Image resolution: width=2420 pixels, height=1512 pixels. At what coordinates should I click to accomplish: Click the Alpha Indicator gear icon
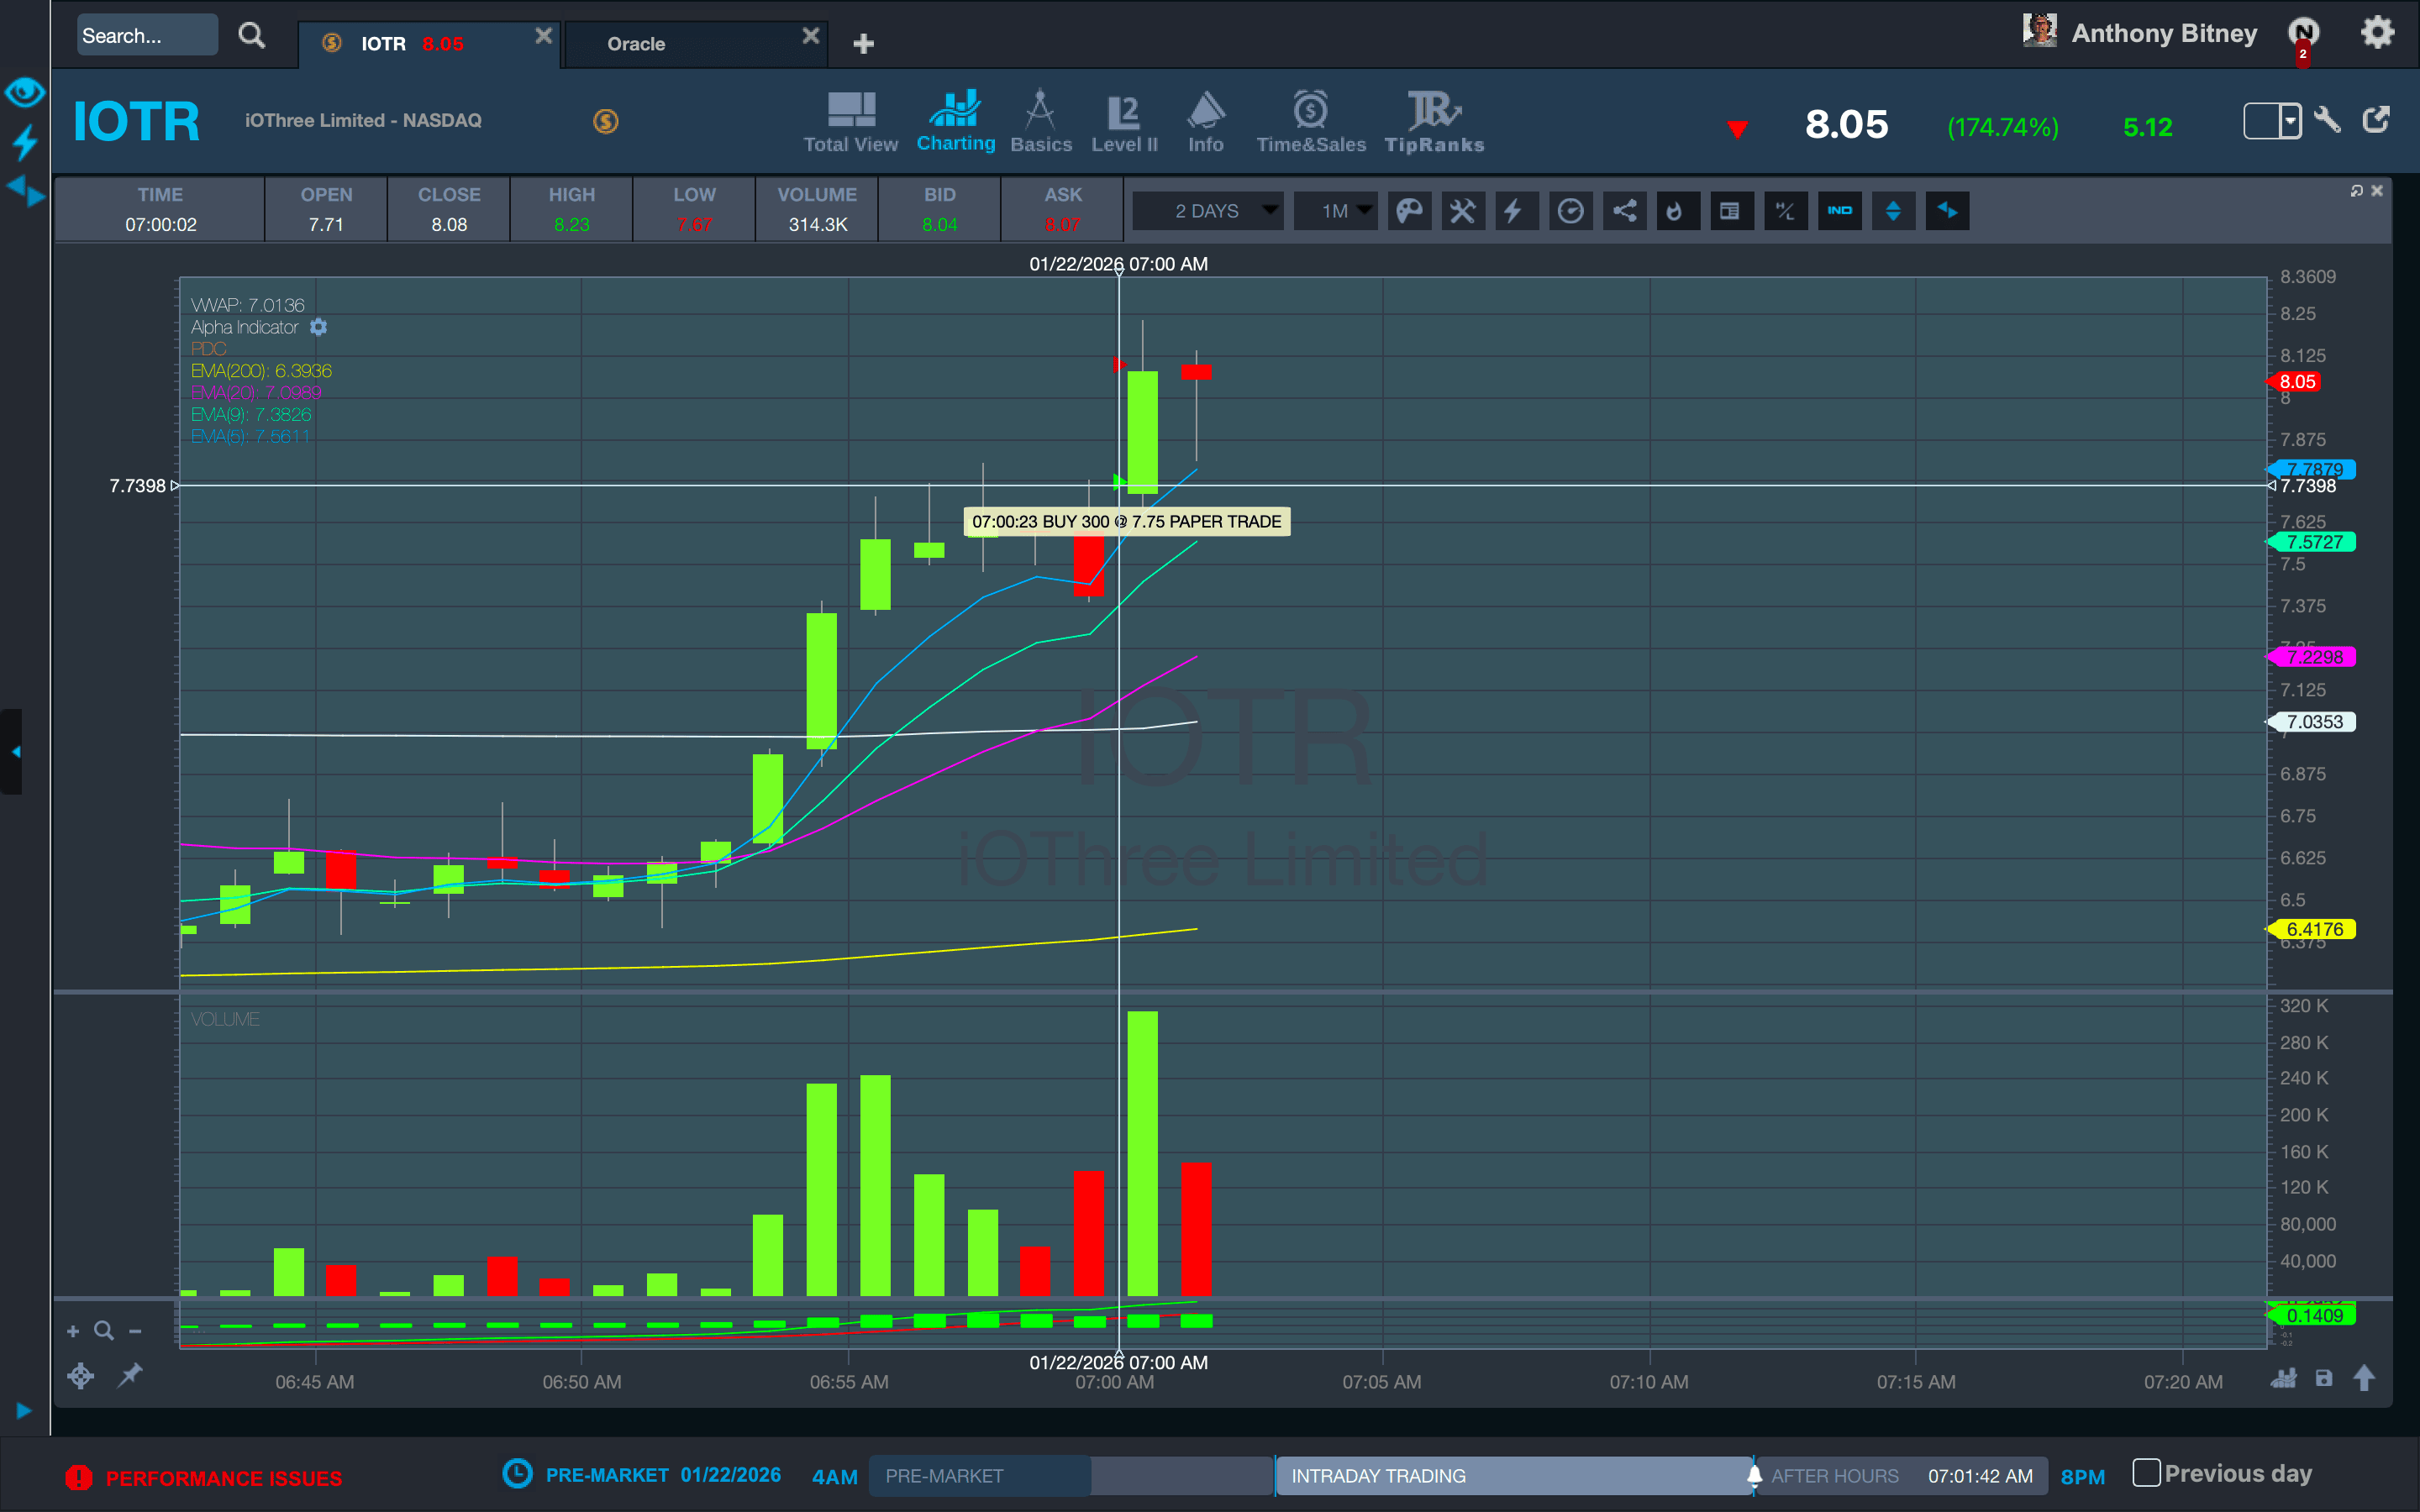tap(318, 327)
